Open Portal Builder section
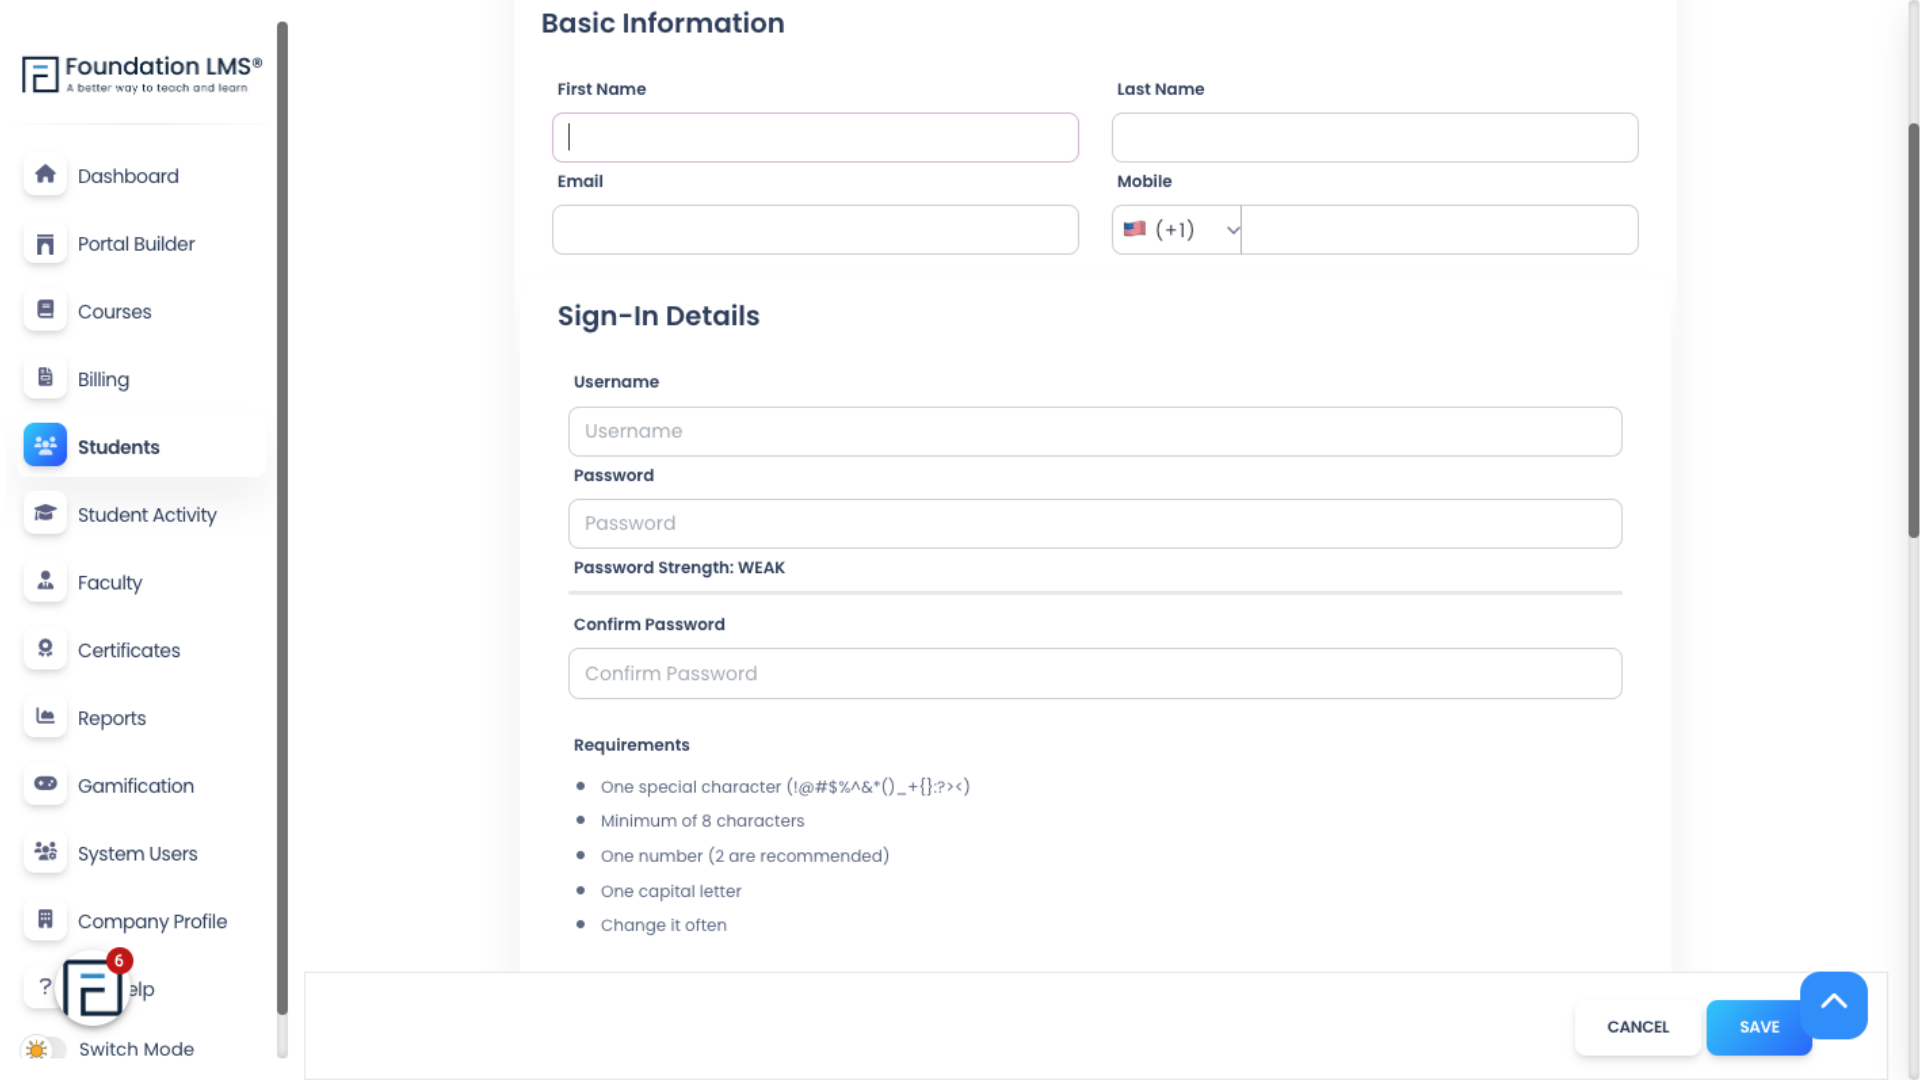The width and height of the screenshot is (1920, 1080). coord(137,244)
